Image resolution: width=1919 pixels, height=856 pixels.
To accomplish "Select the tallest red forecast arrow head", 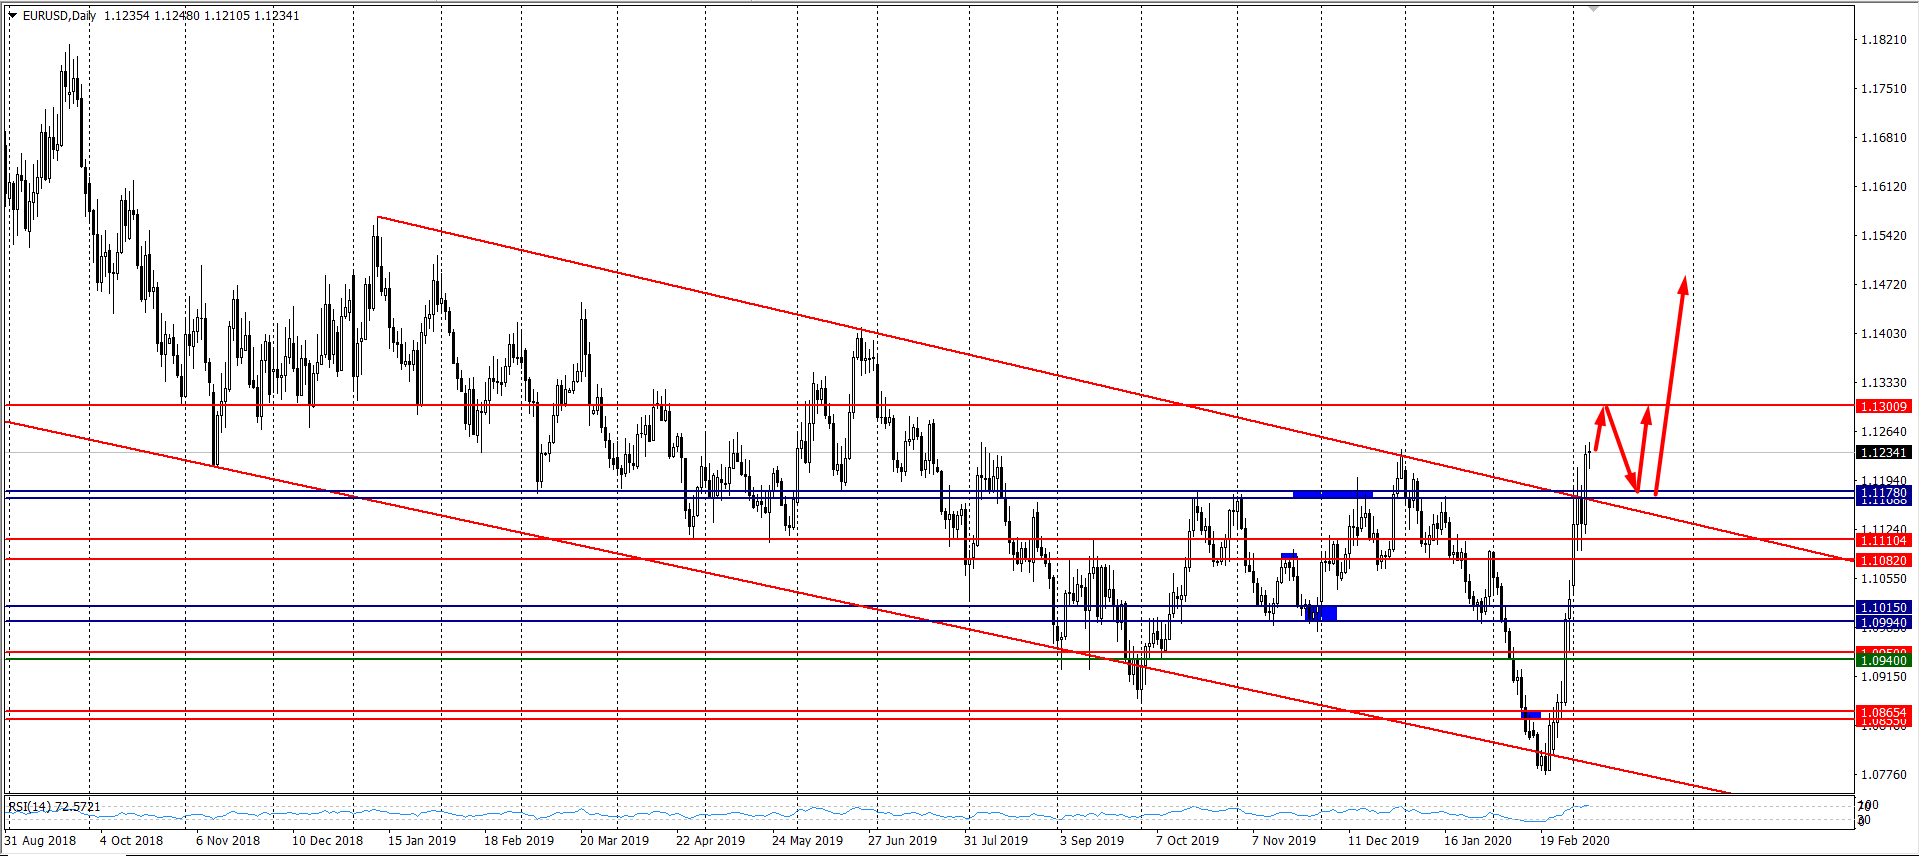I will click(1684, 284).
